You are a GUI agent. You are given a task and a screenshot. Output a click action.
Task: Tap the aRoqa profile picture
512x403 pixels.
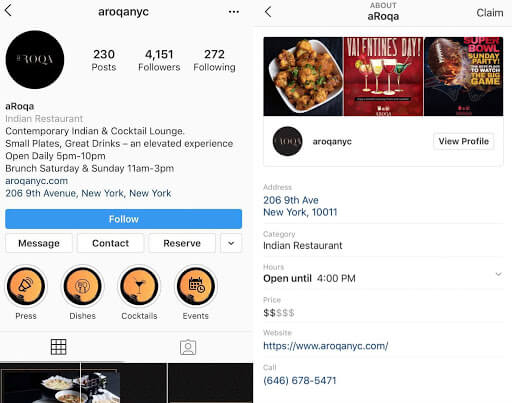pos(35,60)
